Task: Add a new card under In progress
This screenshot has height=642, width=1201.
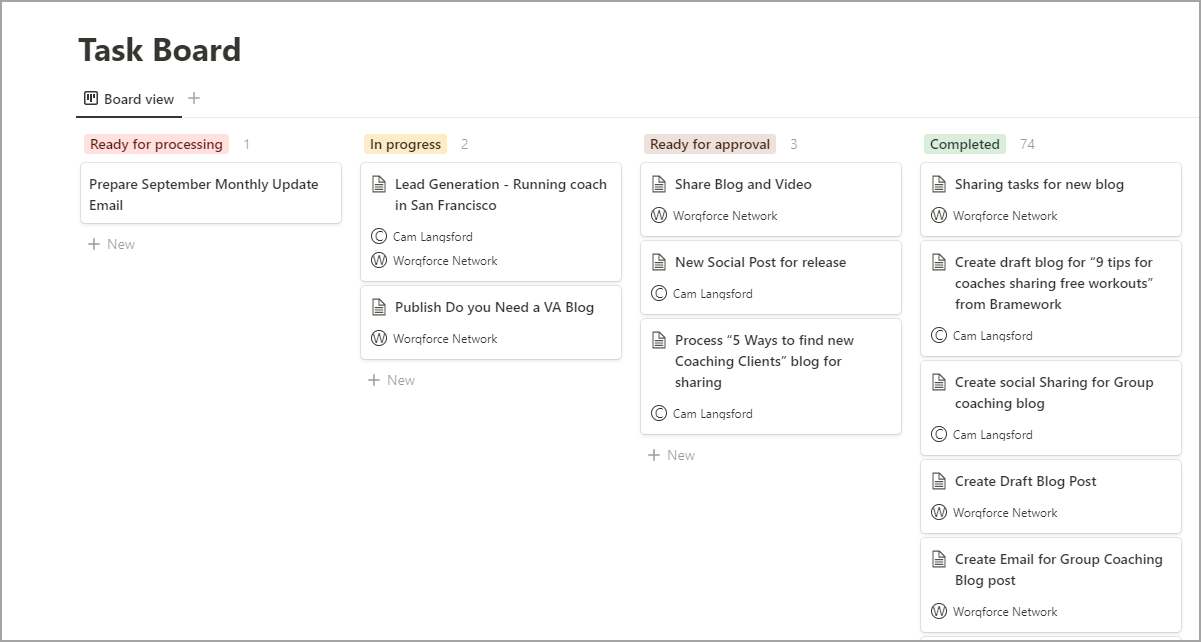Action: pos(391,380)
